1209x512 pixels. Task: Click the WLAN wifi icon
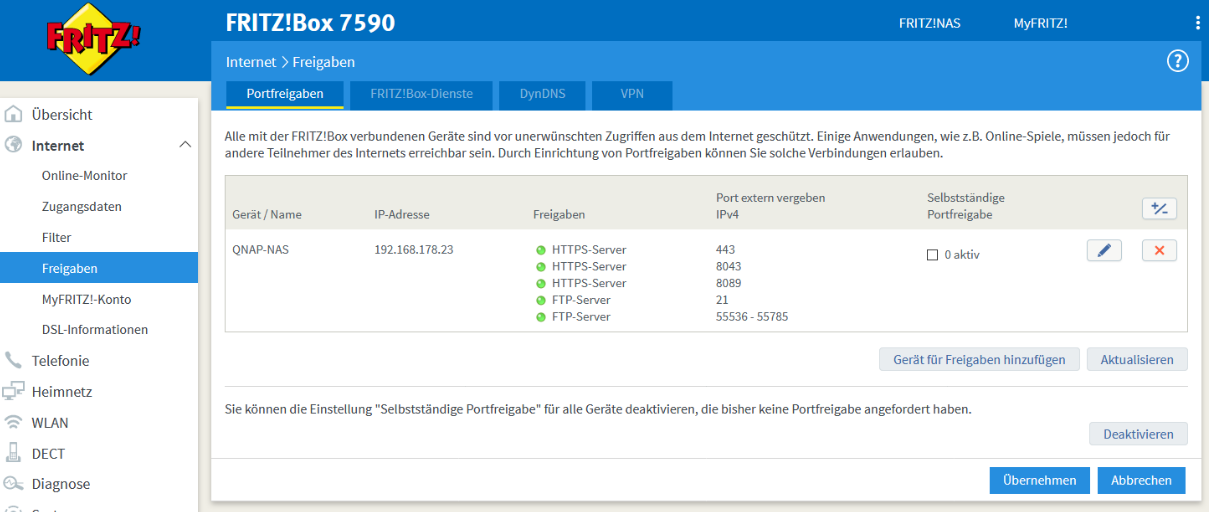[x=14, y=423]
